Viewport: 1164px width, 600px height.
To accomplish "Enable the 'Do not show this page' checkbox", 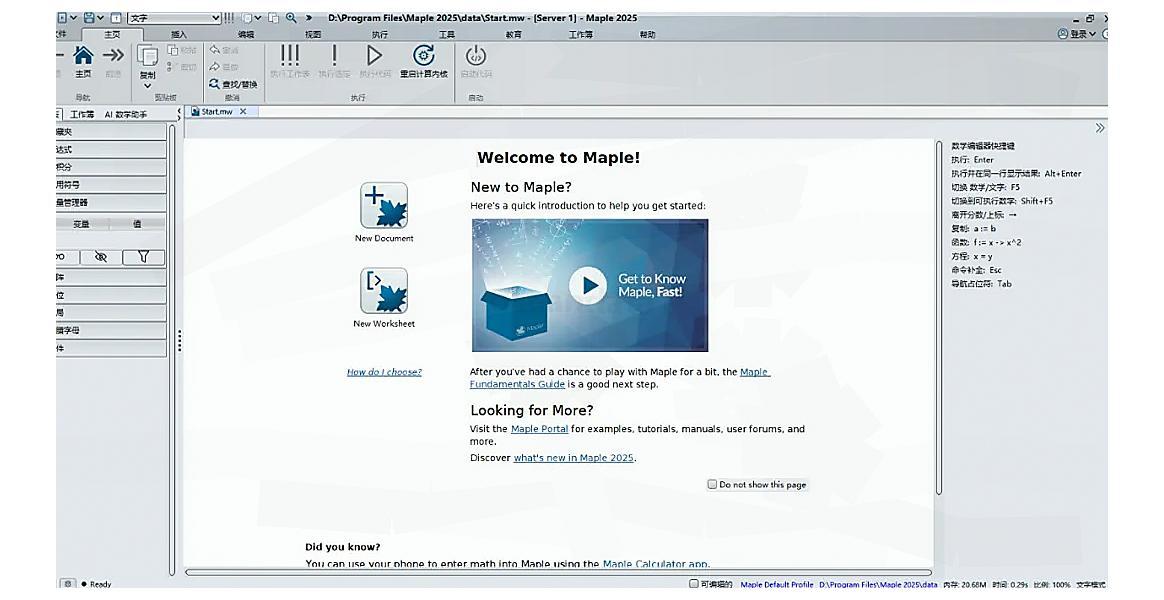I will coord(712,484).
